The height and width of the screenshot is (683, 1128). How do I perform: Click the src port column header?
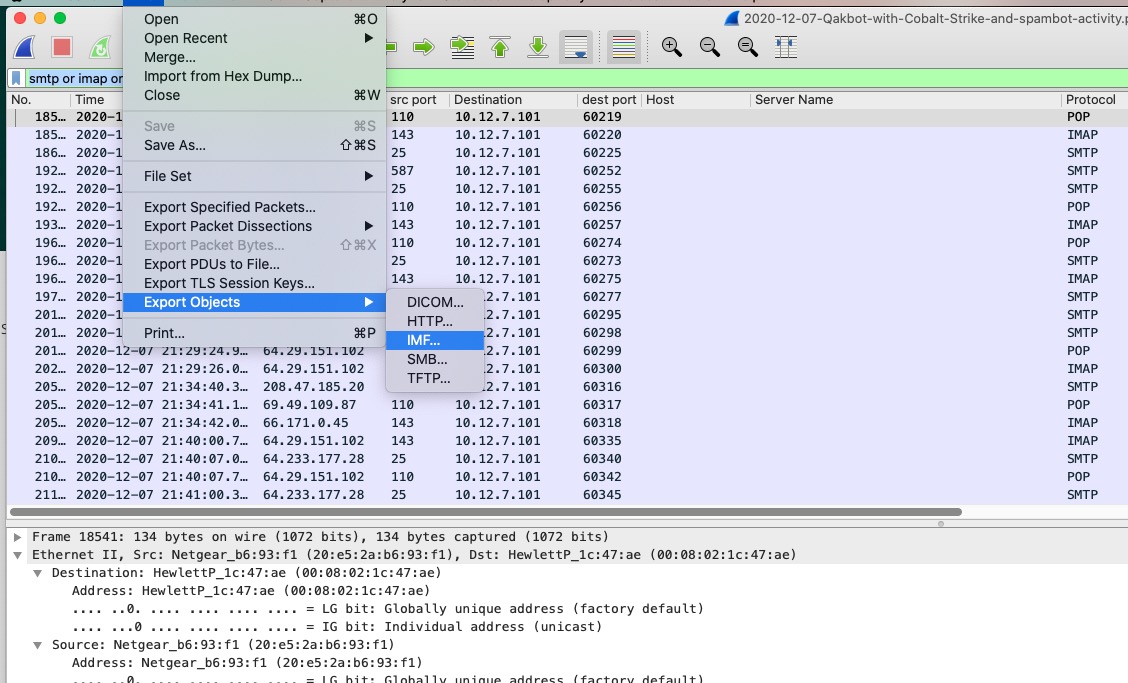tap(417, 100)
